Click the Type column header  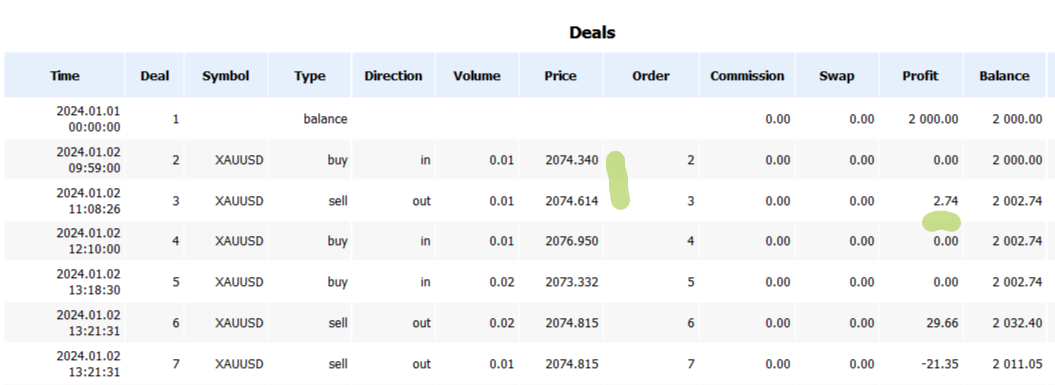coord(310,75)
